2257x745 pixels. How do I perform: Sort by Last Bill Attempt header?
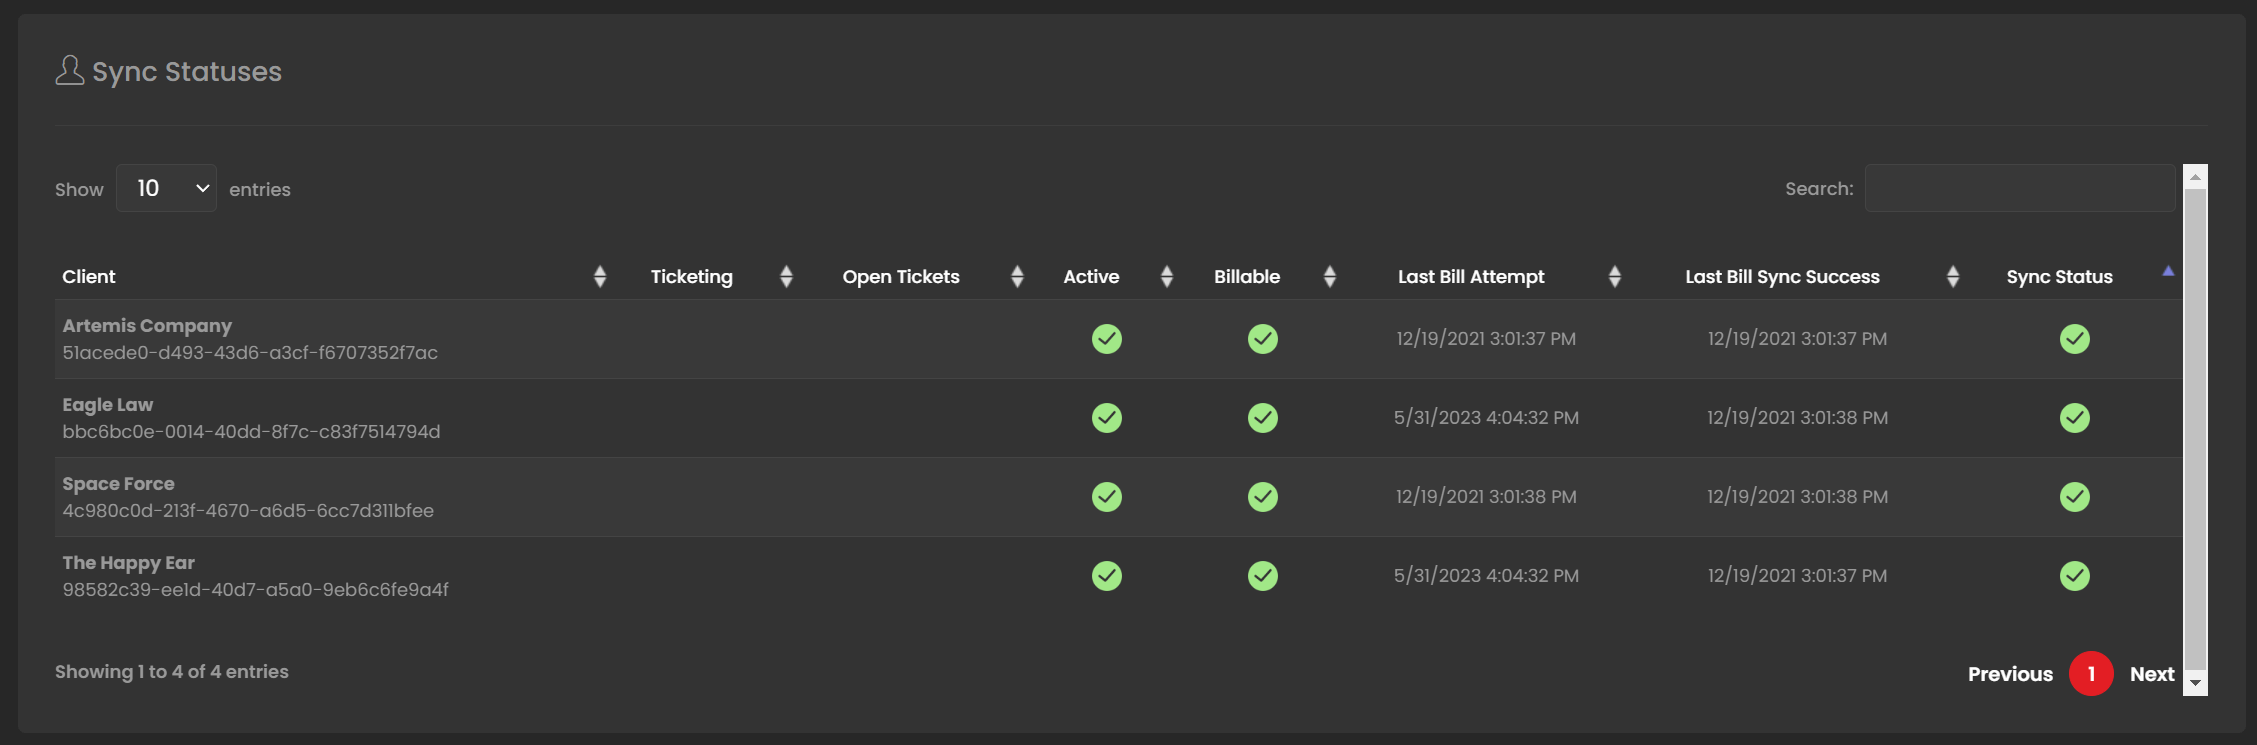pyautogui.click(x=1470, y=277)
